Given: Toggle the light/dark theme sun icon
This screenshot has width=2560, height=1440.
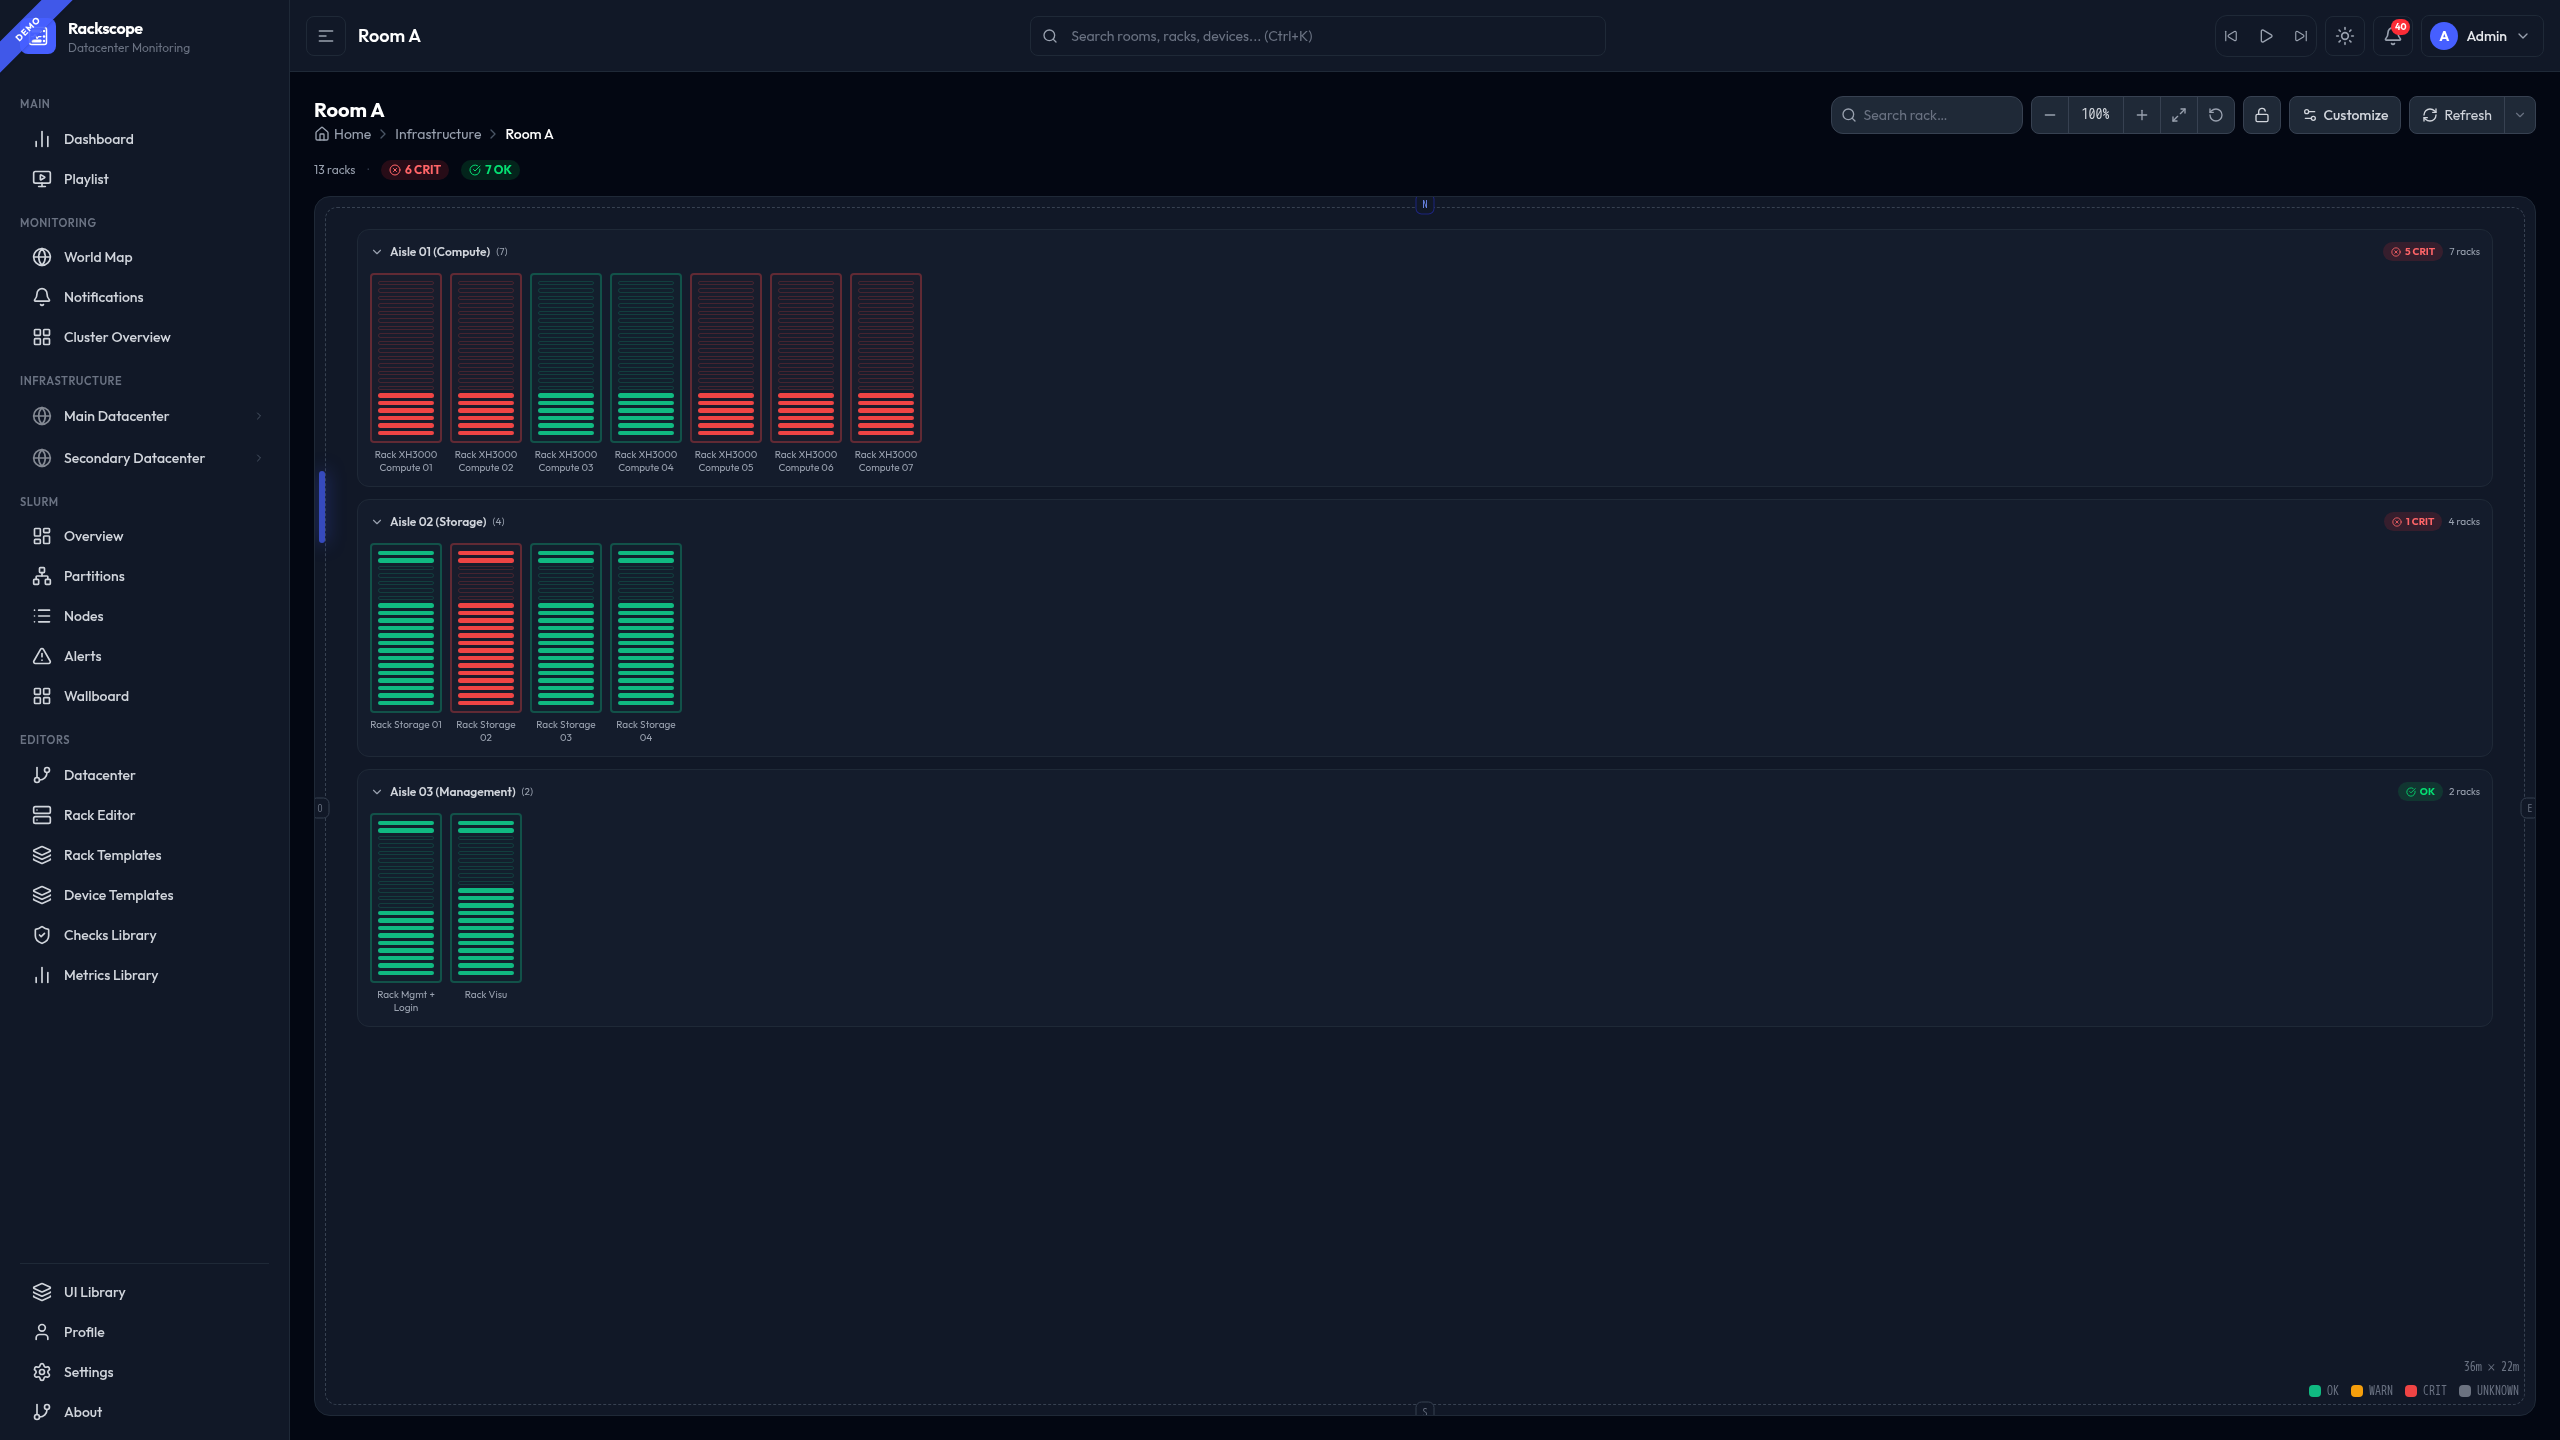Looking at the screenshot, I should [2344, 36].
